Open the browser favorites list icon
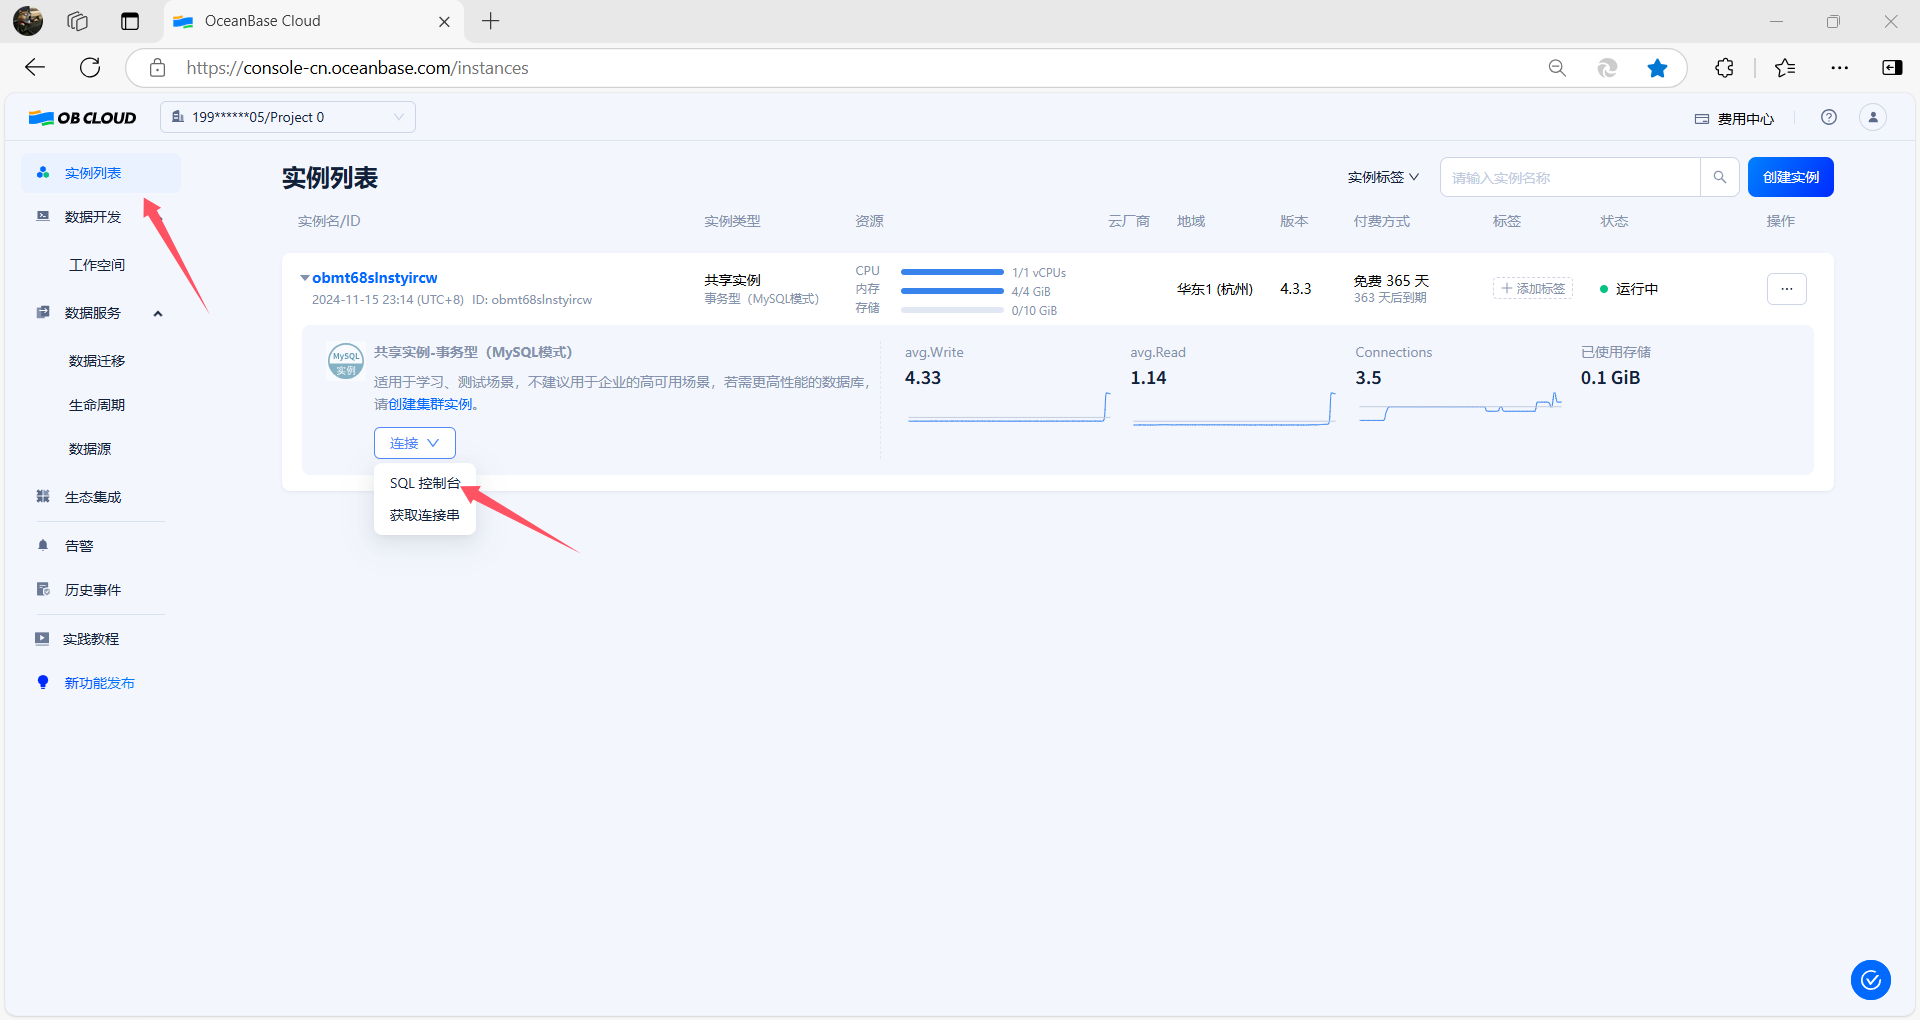Image resolution: width=1920 pixels, height=1020 pixels. (x=1785, y=67)
